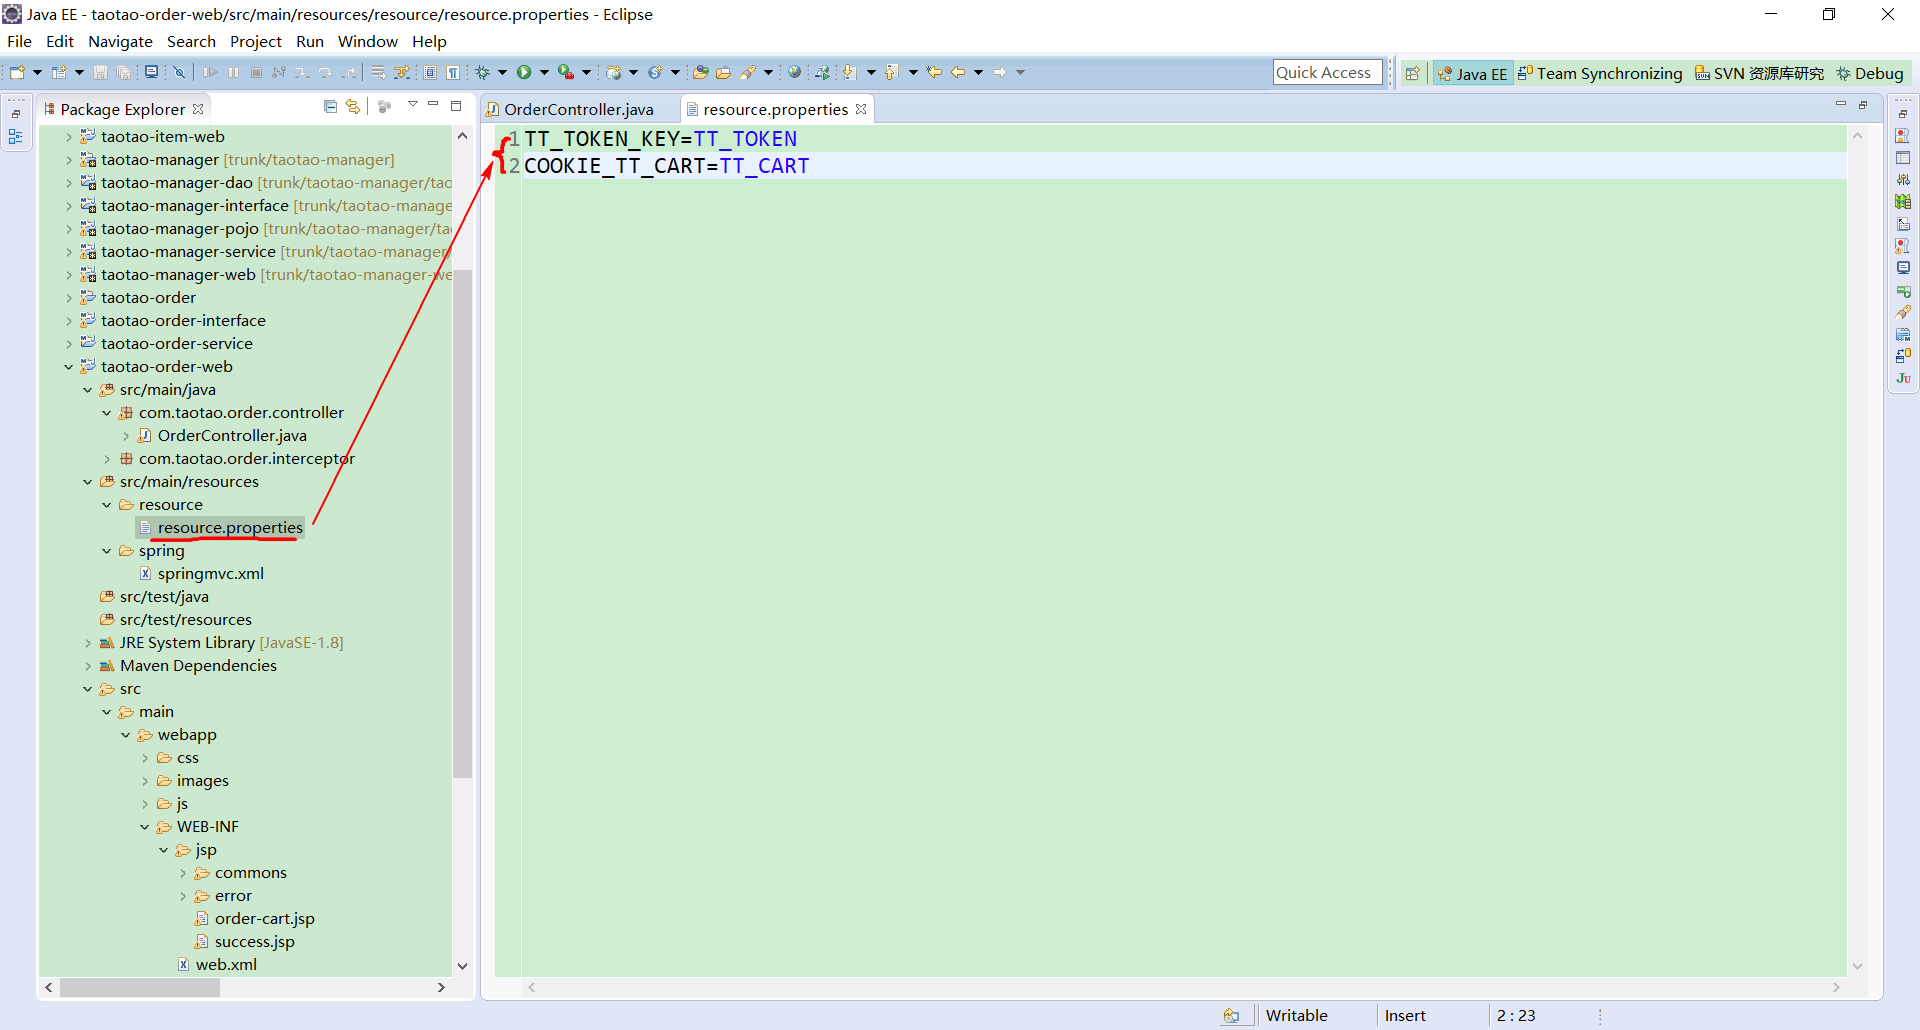Open the web browser globe icon
Image resolution: width=1920 pixels, height=1030 pixels.
(x=794, y=72)
